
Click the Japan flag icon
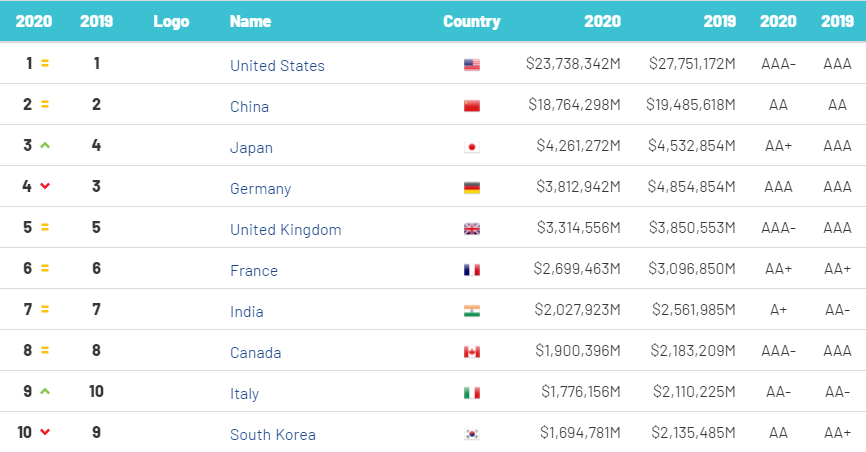(x=472, y=147)
